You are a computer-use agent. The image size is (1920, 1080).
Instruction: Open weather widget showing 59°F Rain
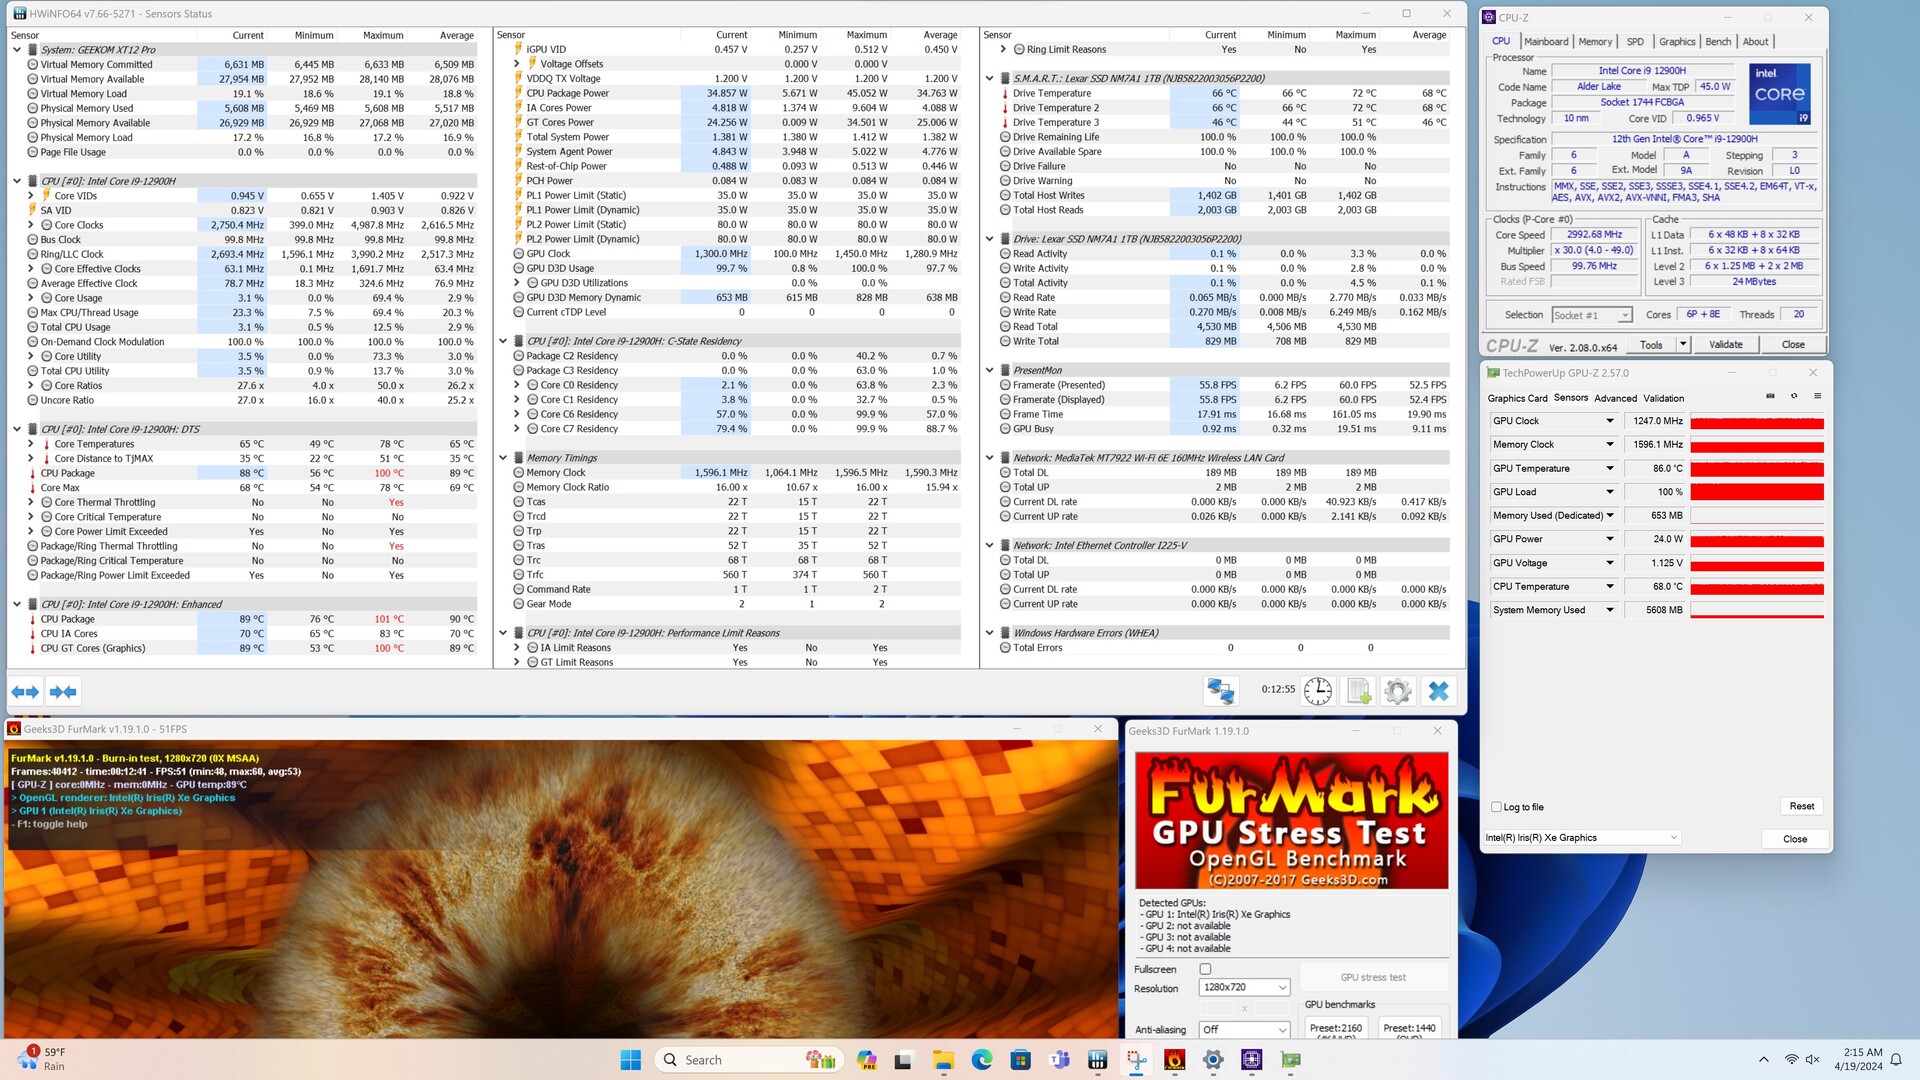click(x=42, y=1059)
